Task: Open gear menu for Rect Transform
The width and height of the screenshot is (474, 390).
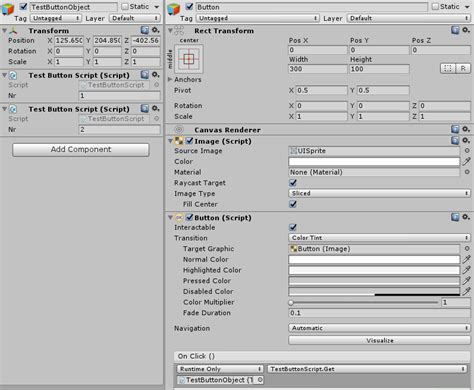Action: pyautogui.click(x=466, y=30)
